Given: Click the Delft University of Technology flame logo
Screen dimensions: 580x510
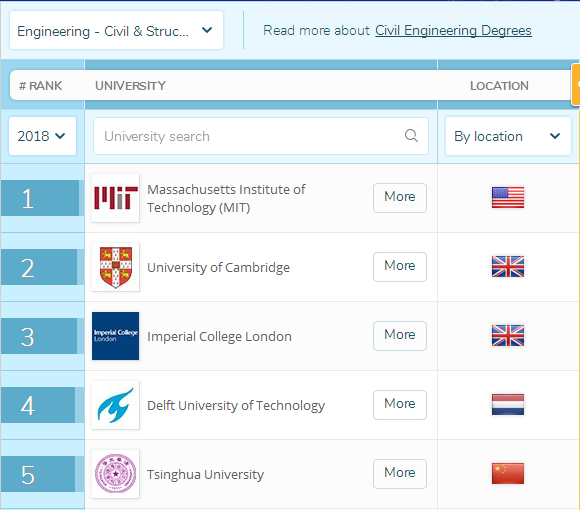Looking at the screenshot, I should click(x=116, y=405).
